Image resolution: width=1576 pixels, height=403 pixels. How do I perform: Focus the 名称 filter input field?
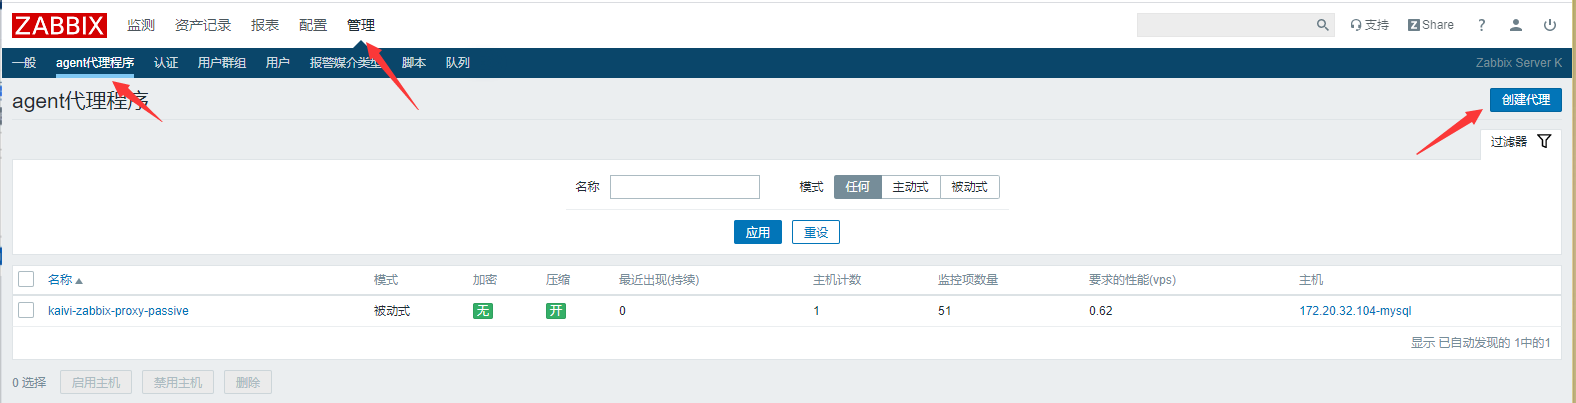click(685, 187)
